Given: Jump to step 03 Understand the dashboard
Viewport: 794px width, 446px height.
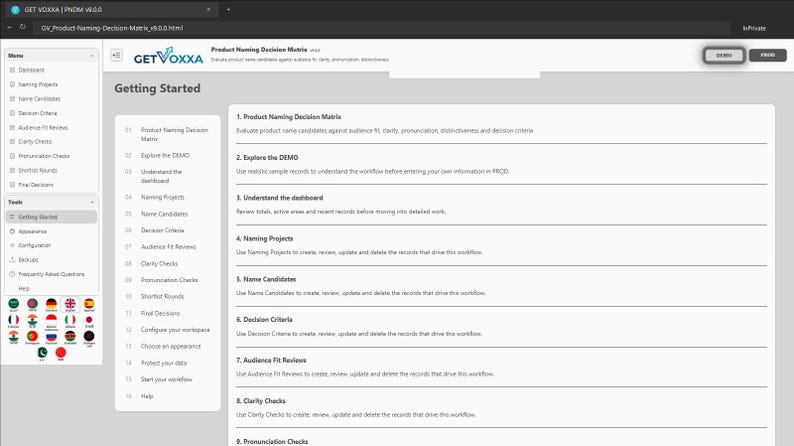Looking at the screenshot, I should coord(168,176).
